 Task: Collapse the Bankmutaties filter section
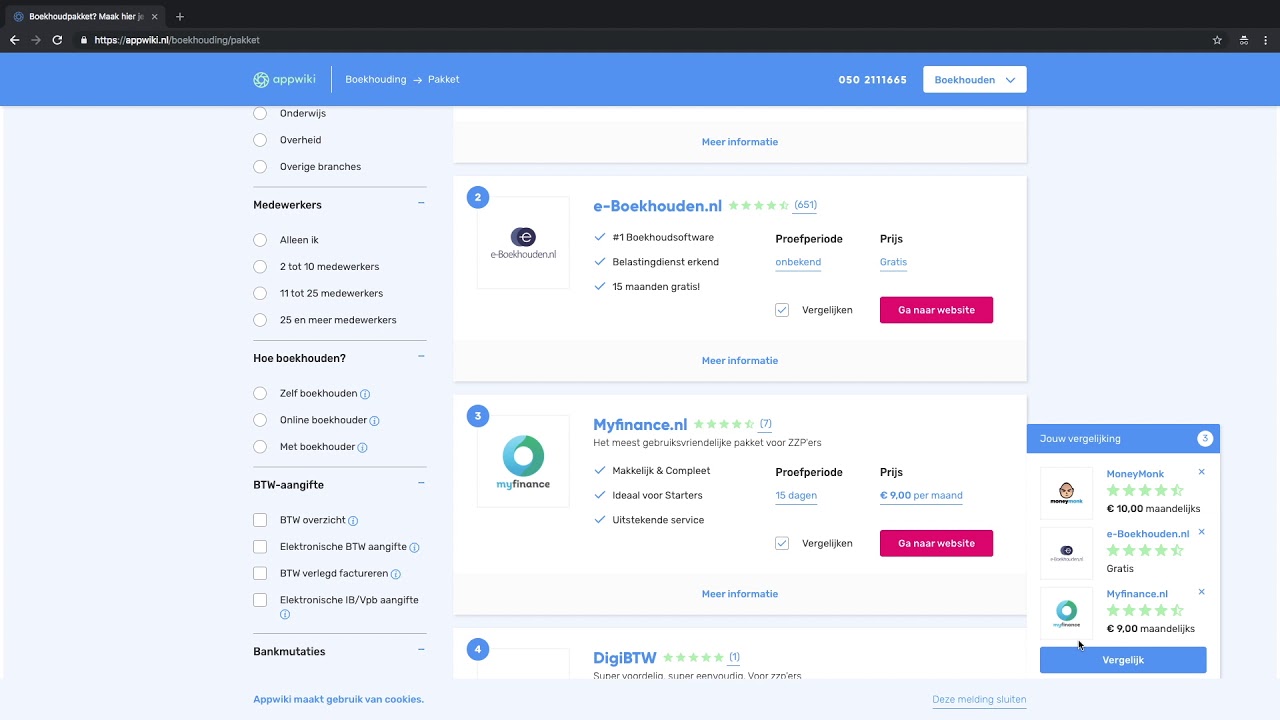point(421,650)
